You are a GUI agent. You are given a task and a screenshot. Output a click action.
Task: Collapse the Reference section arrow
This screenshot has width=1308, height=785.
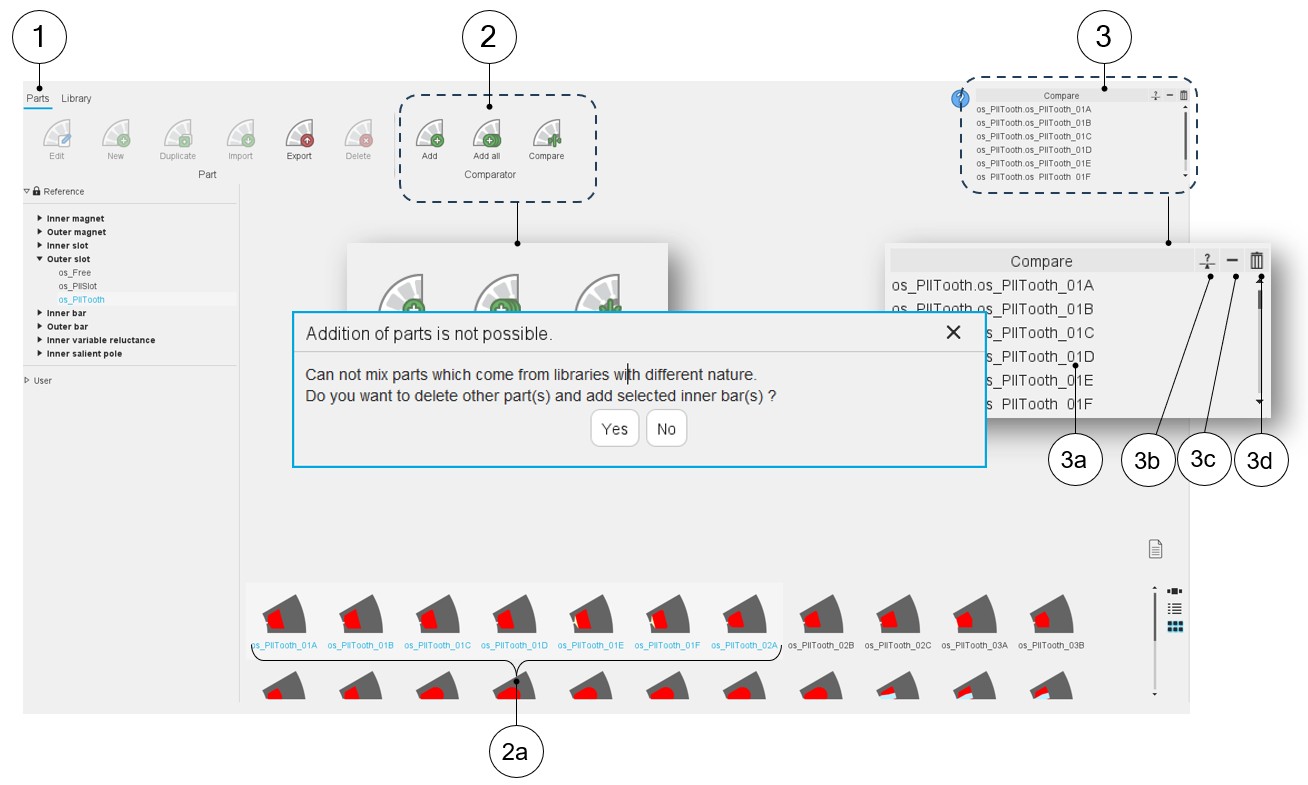click(x=27, y=191)
